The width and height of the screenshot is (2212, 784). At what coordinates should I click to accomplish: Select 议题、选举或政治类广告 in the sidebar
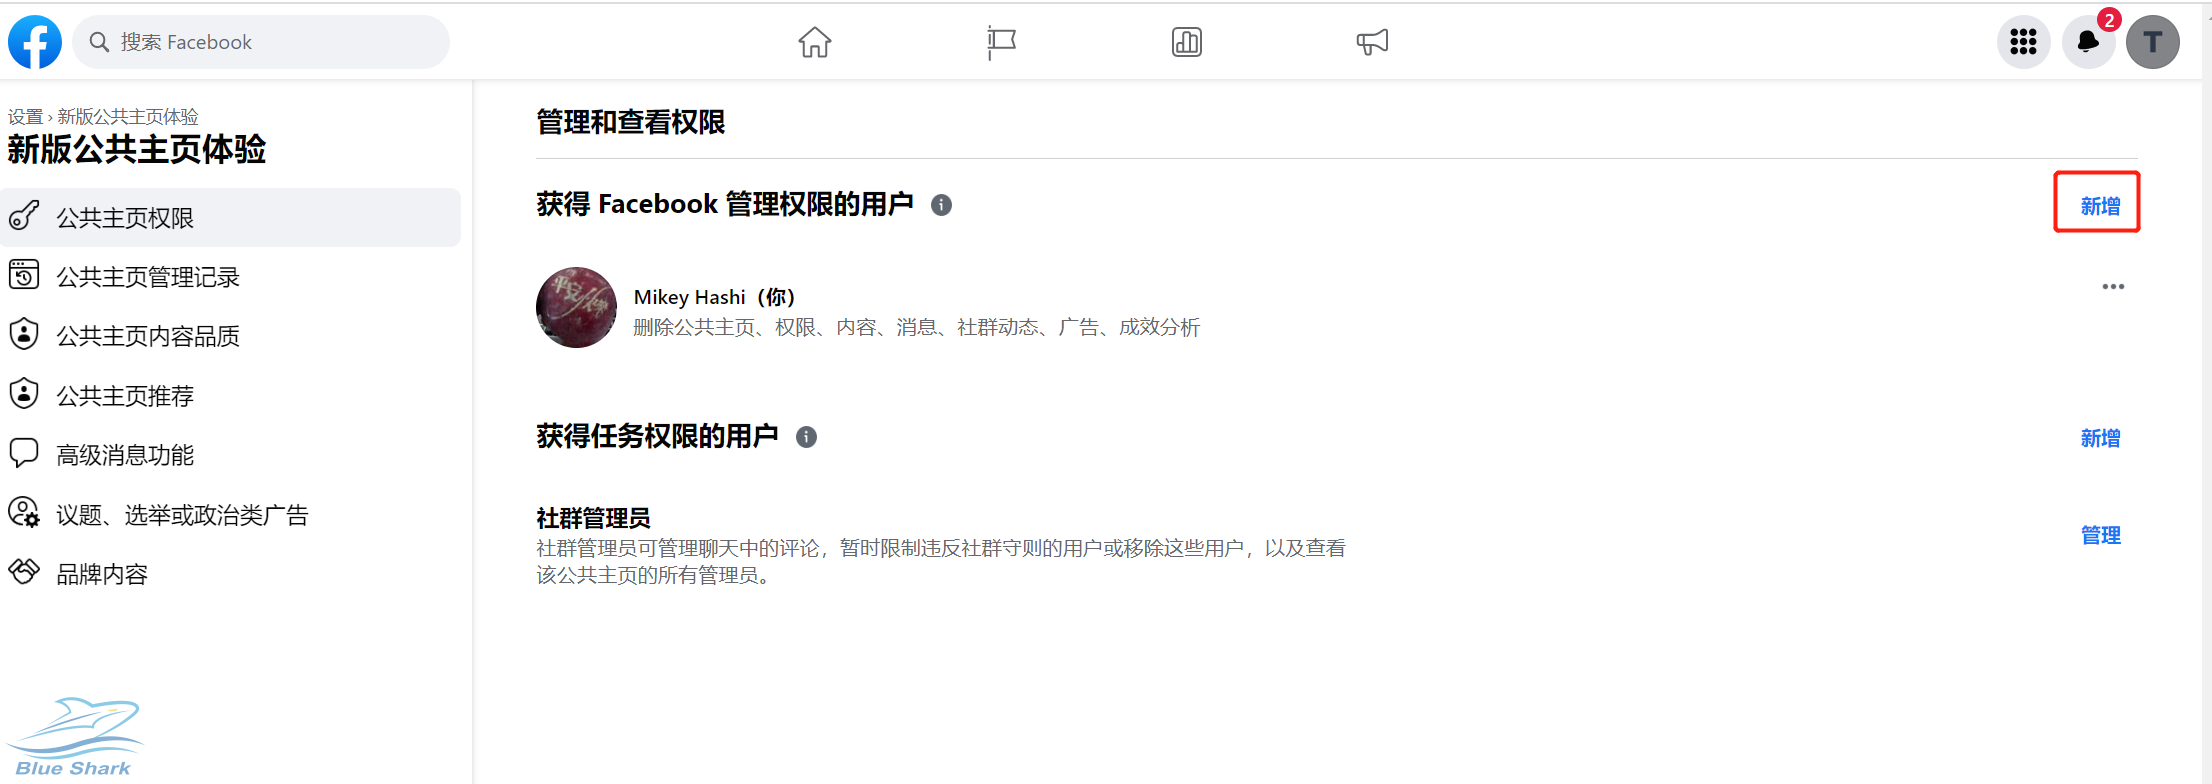pyautogui.click(x=230, y=514)
